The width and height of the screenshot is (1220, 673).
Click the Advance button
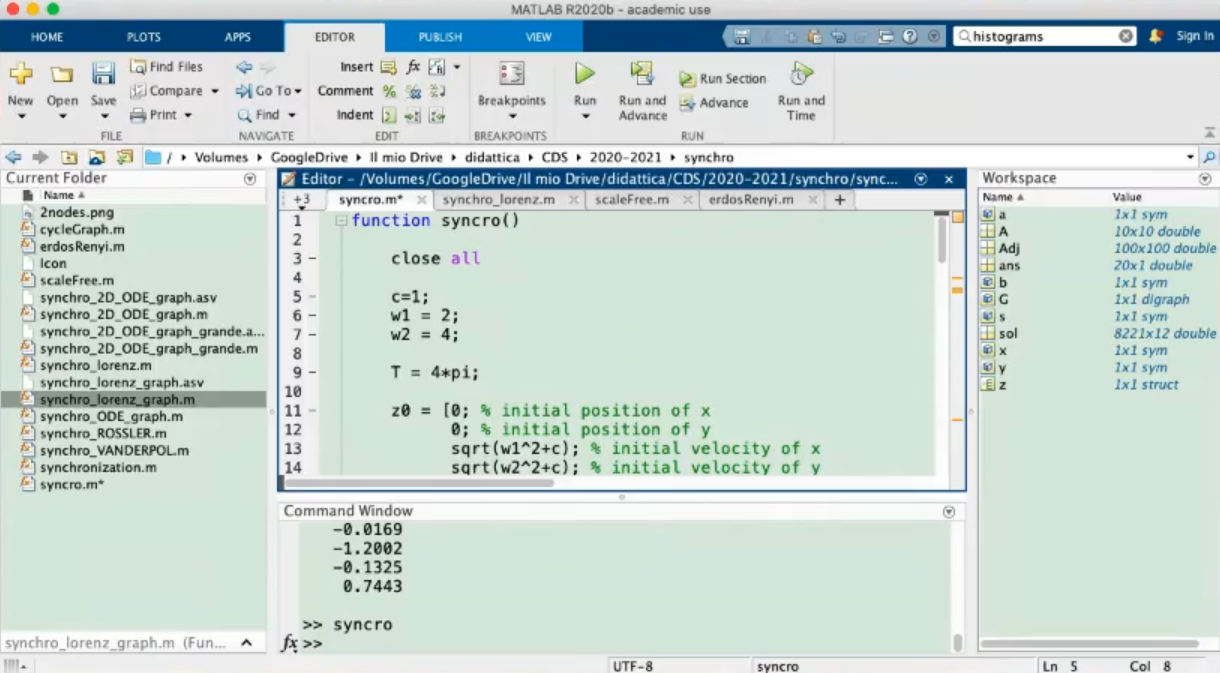(714, 103)
